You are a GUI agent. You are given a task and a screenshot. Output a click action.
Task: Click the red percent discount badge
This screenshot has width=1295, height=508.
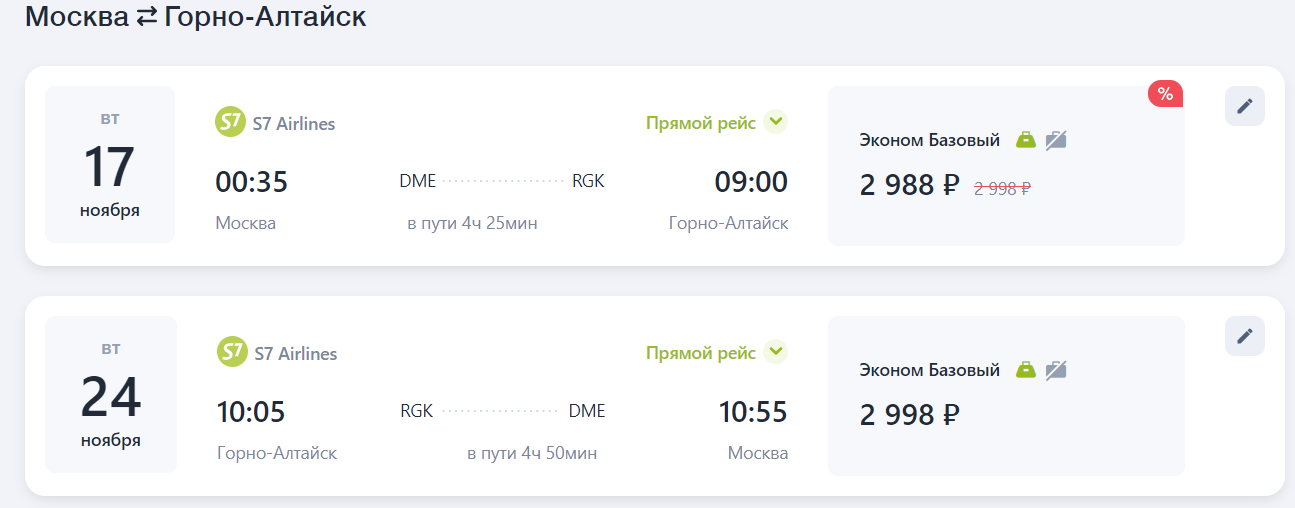[x=1165, y=94]
